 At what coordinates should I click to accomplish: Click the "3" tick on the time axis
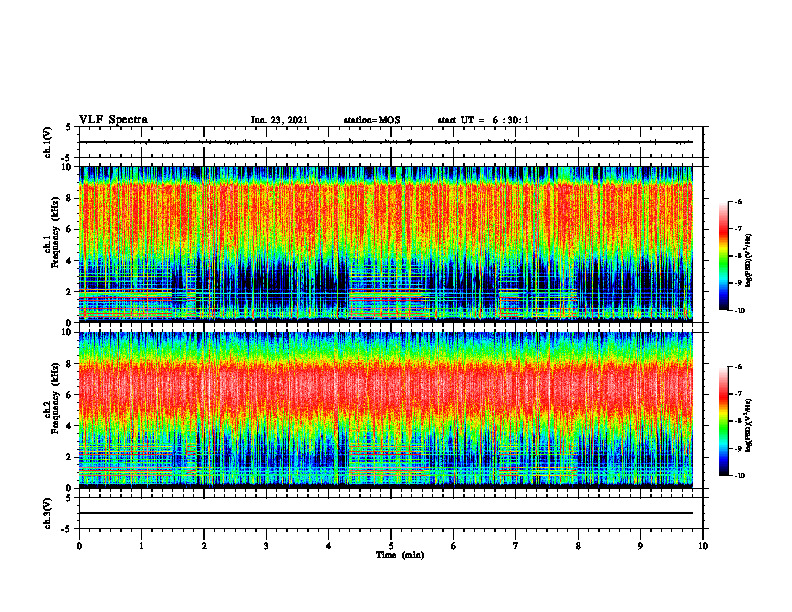[x=266, y=546]
